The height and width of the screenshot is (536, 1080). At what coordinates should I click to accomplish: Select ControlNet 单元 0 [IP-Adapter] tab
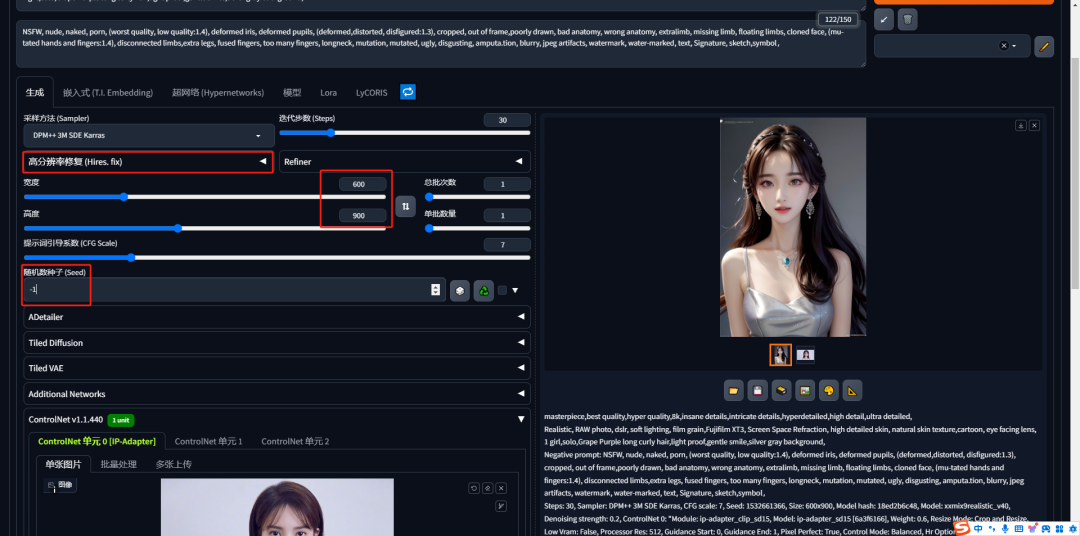pyautogui.click(x=96, y=441)
